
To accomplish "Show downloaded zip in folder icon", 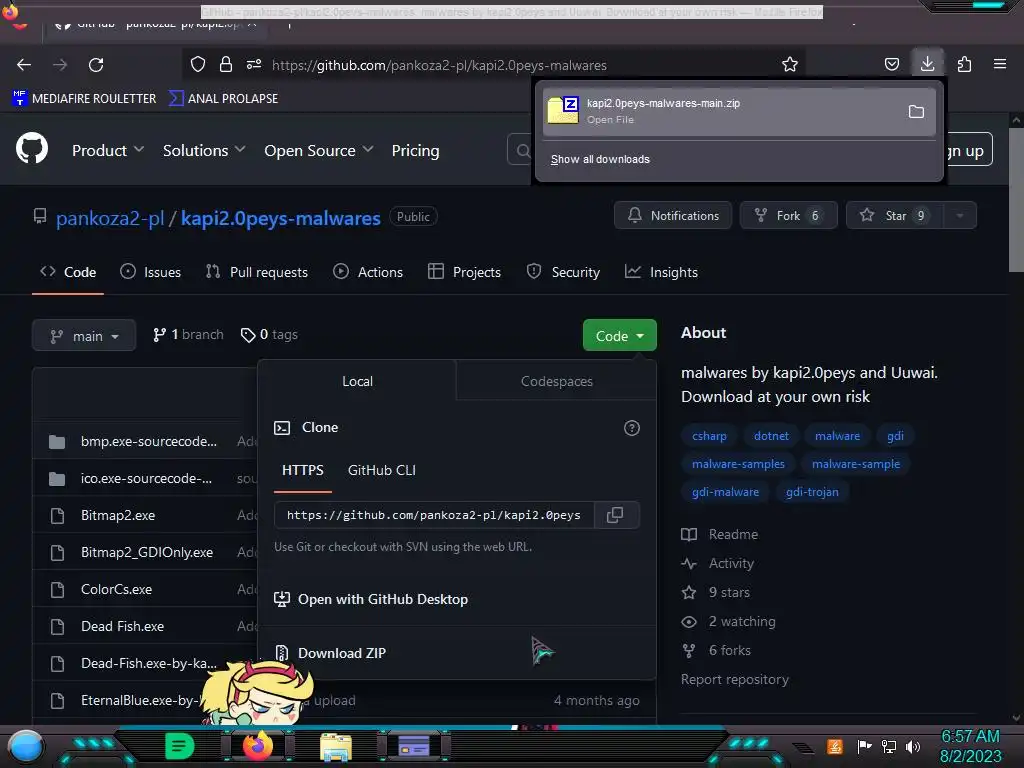I will point(916,112).
